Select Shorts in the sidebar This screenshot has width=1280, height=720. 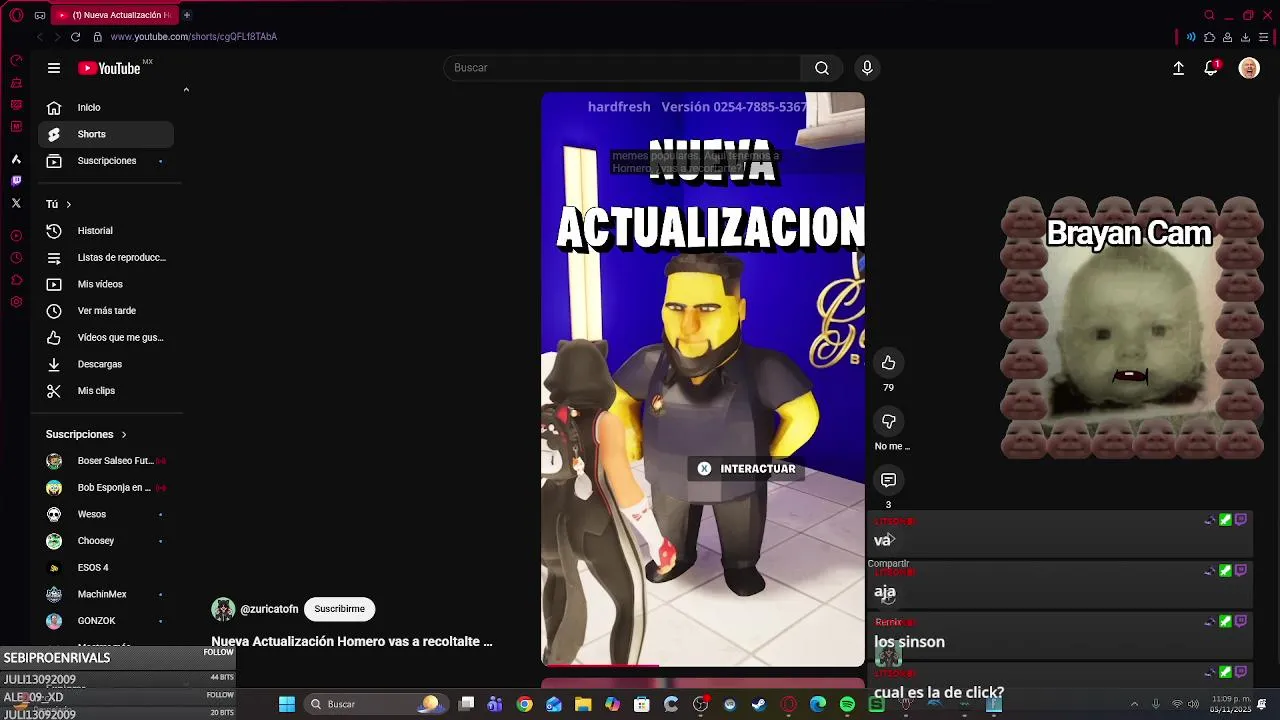tap(106, 134)
